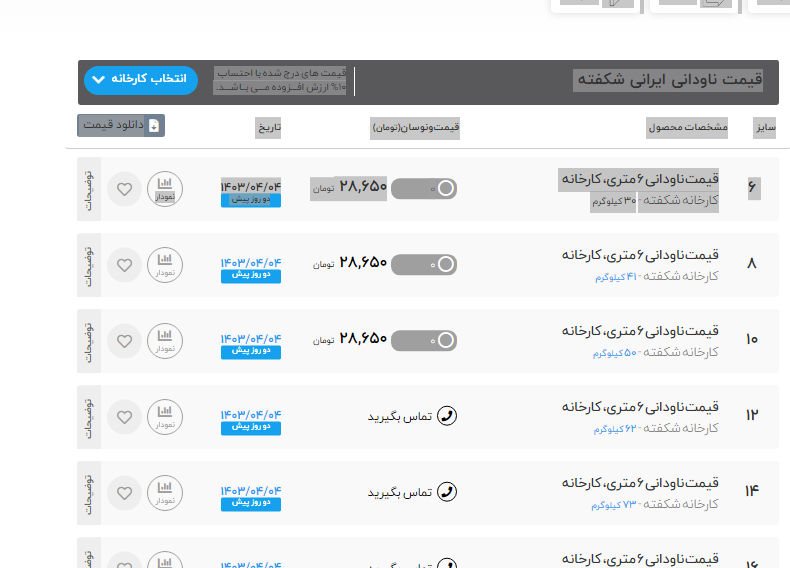Expand توضیحات side tab for size 10 row
Screen dimensions: 790x568
(88, 341)
